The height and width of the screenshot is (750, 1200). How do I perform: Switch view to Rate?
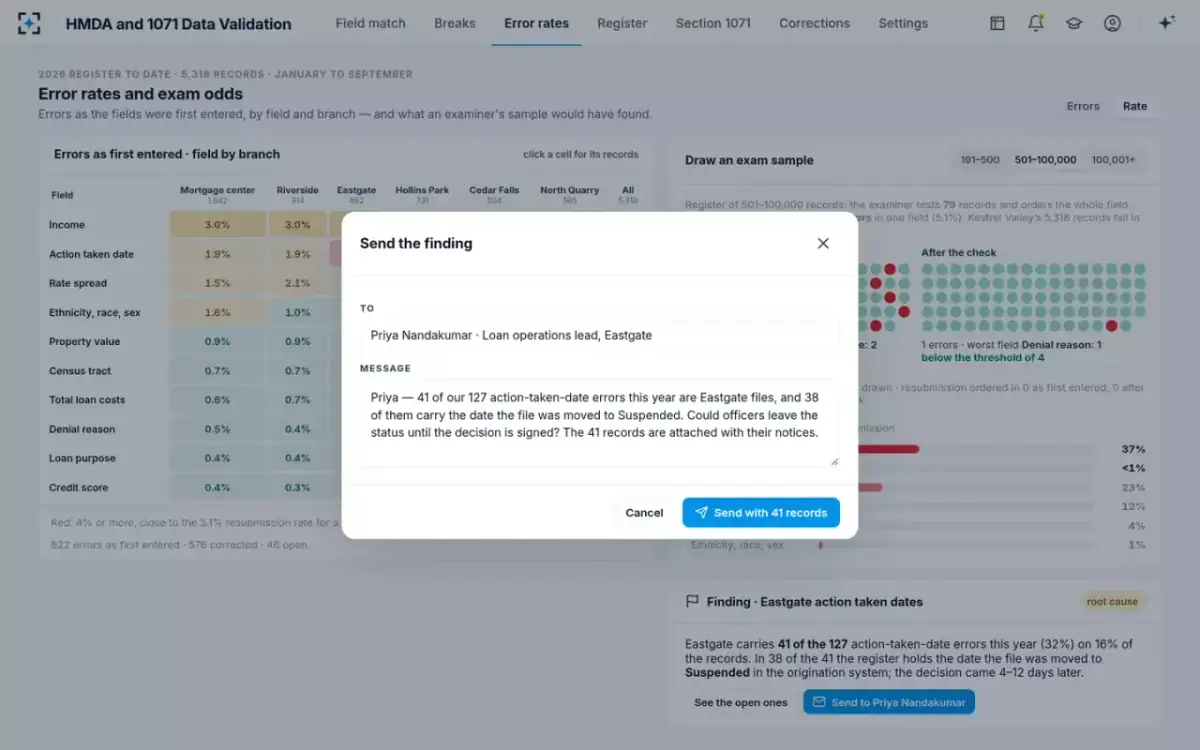[x=1135, y=106]
